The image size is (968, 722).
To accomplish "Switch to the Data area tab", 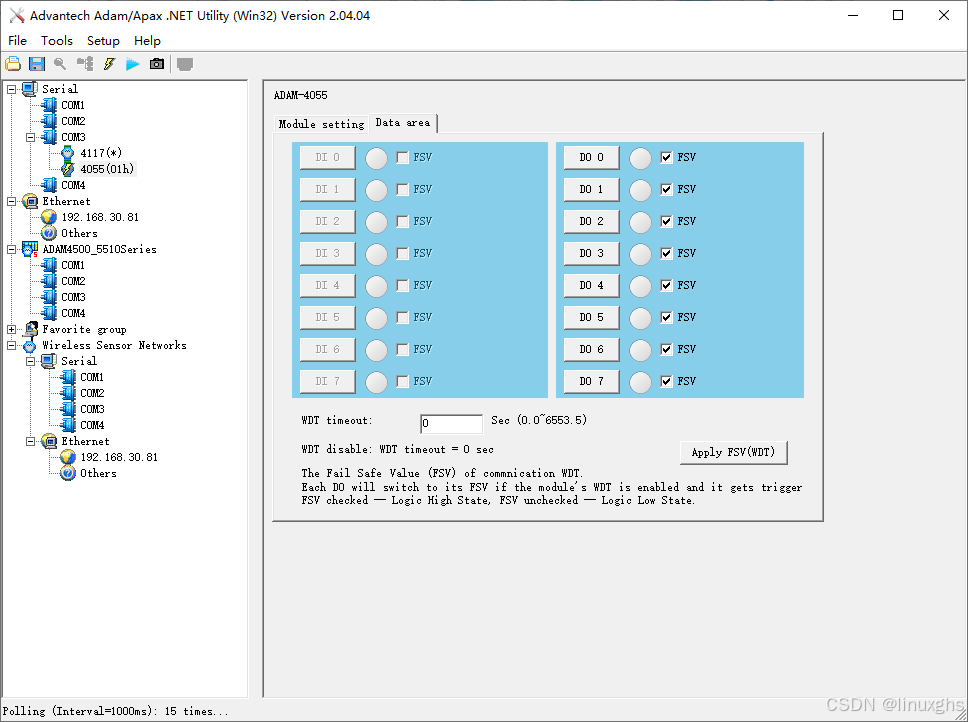I will pos(403,123).
